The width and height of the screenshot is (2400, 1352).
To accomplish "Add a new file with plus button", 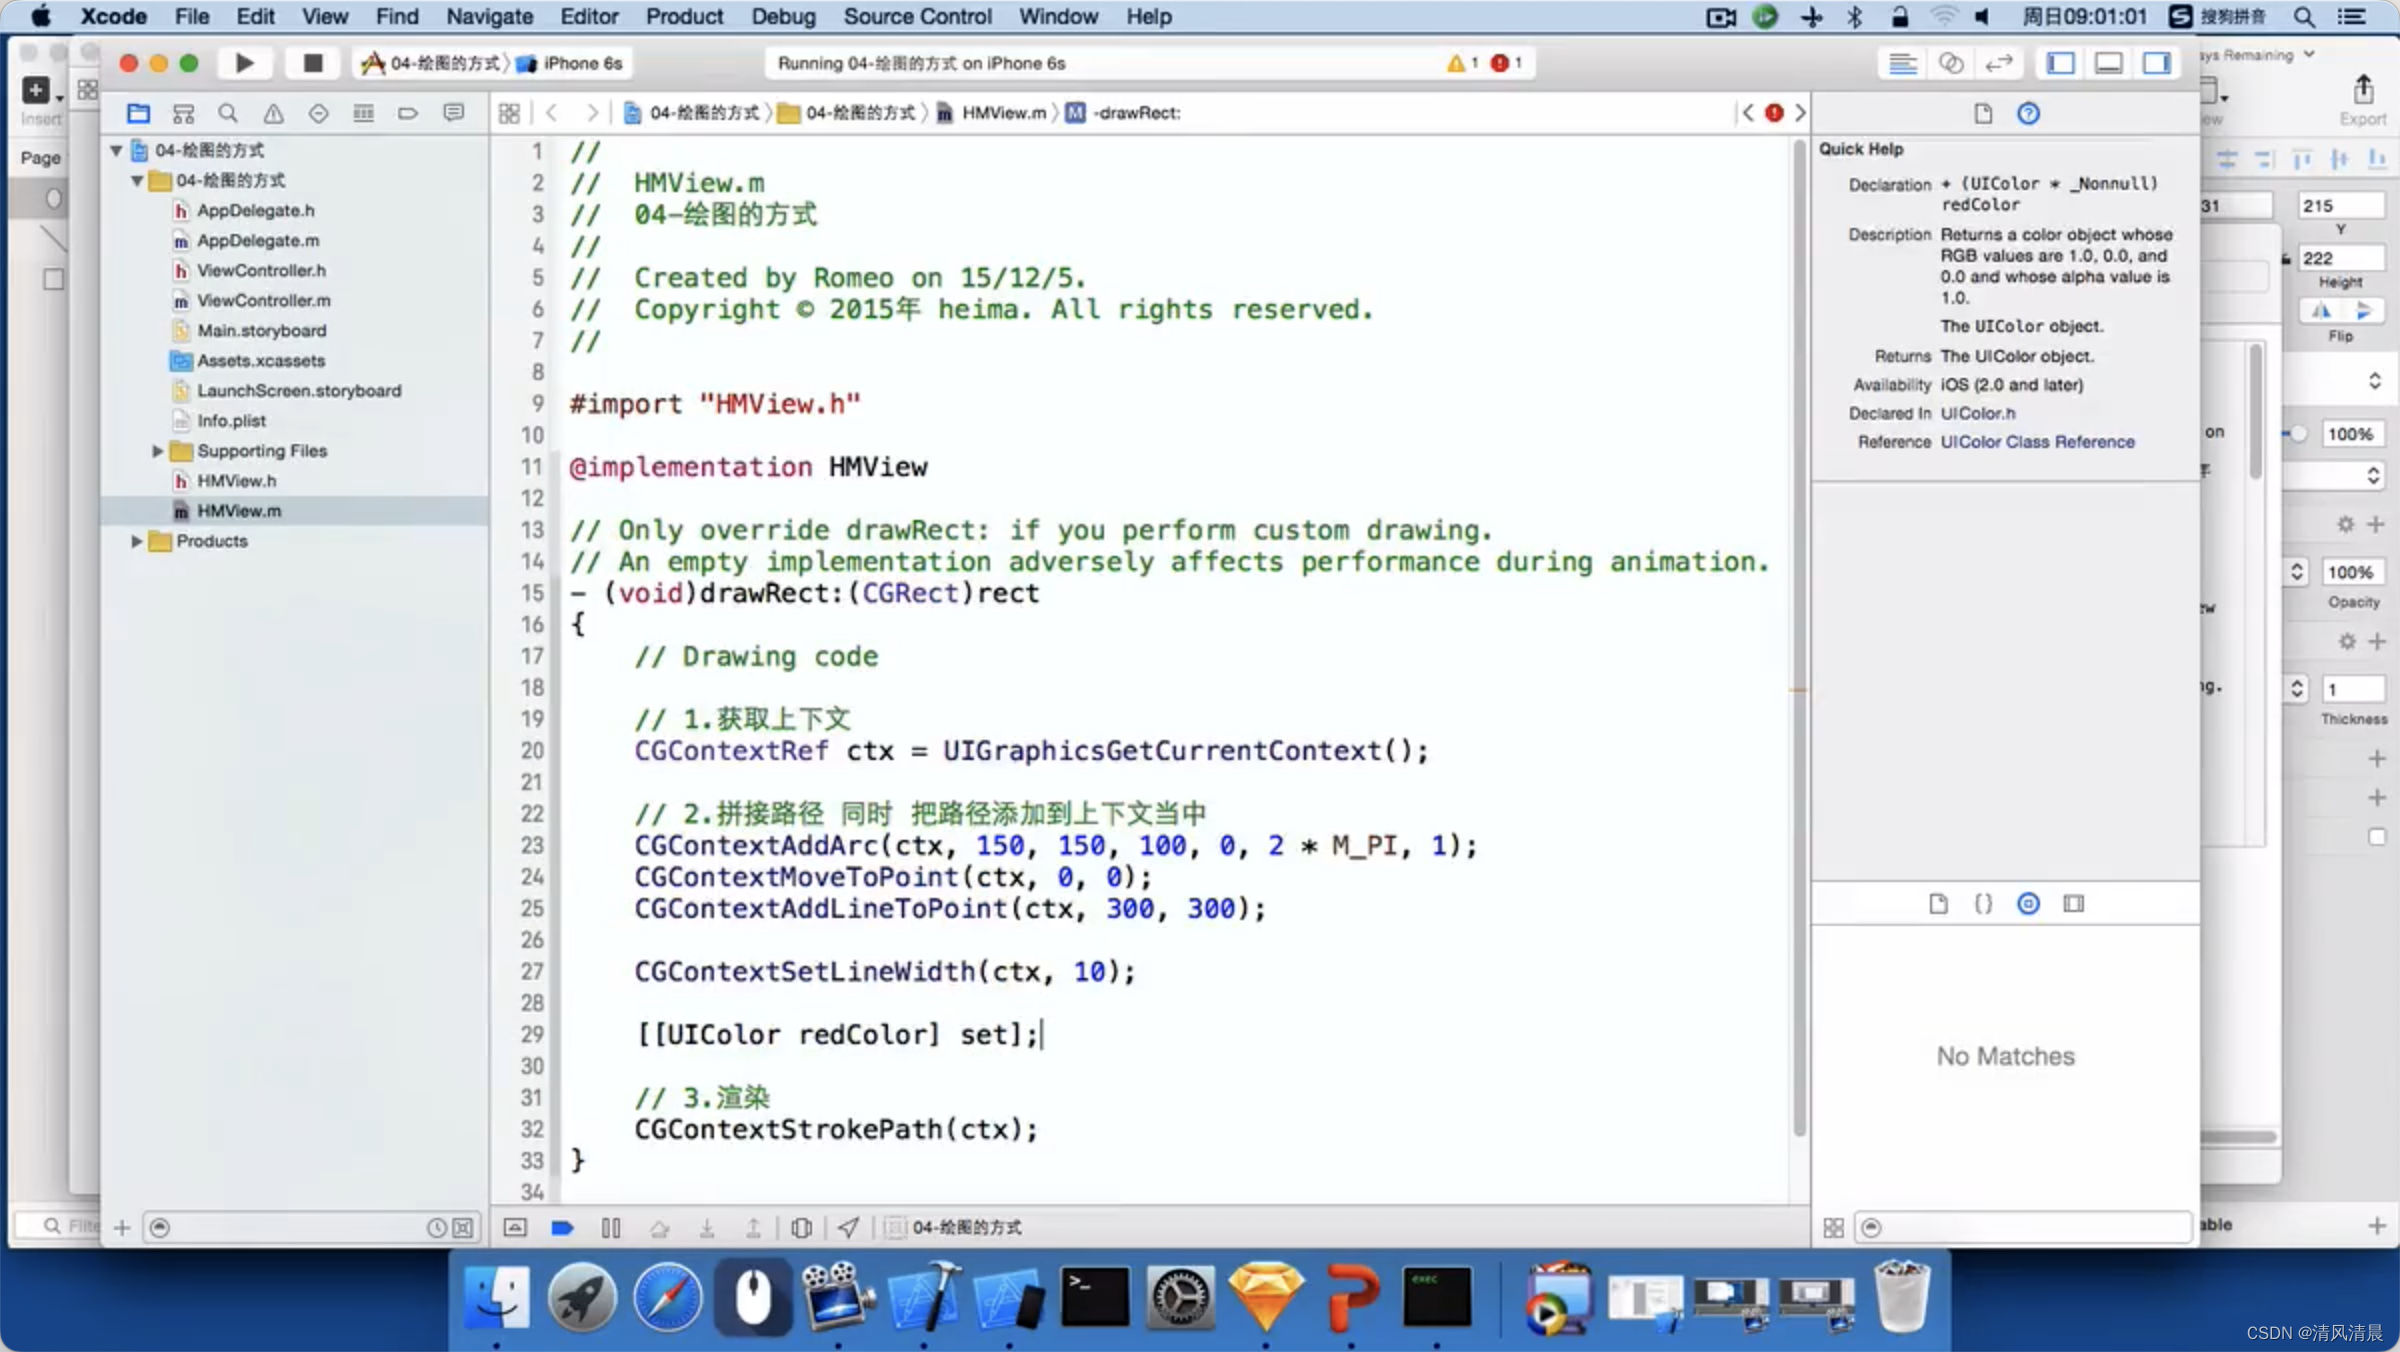I will point(122,1227).
